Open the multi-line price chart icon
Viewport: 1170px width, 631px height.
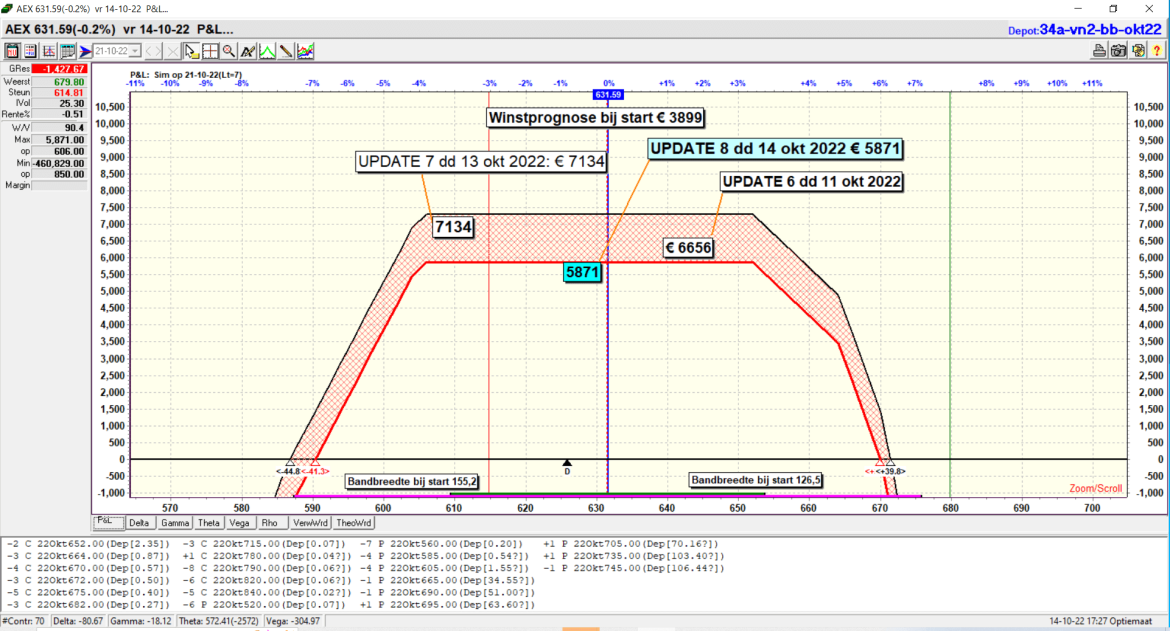tap(305, 51)
